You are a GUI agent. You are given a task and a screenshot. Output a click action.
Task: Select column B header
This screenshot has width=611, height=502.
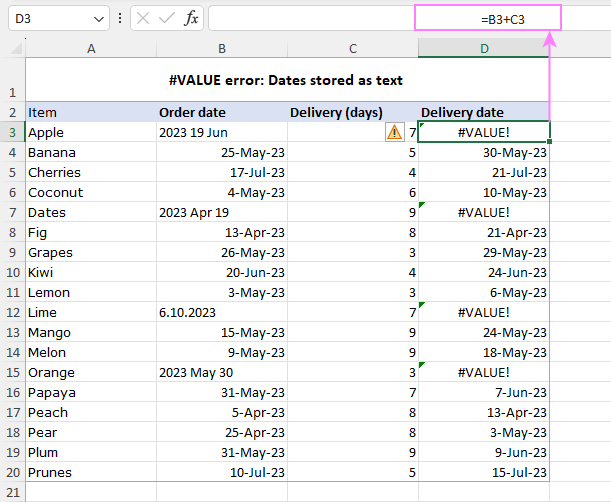click(221, 48)
